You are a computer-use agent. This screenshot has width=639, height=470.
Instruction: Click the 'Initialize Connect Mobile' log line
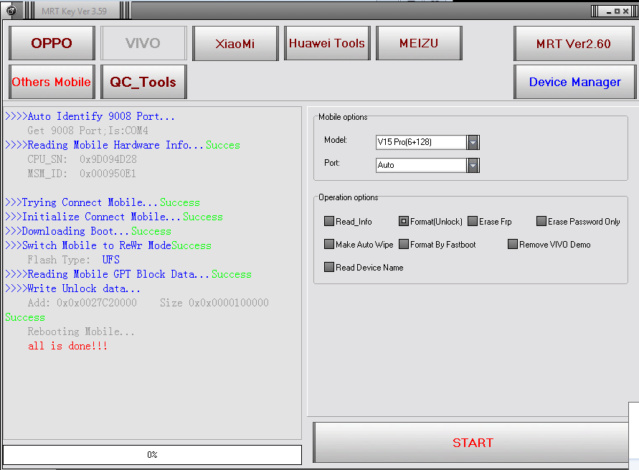click(114, 217)
